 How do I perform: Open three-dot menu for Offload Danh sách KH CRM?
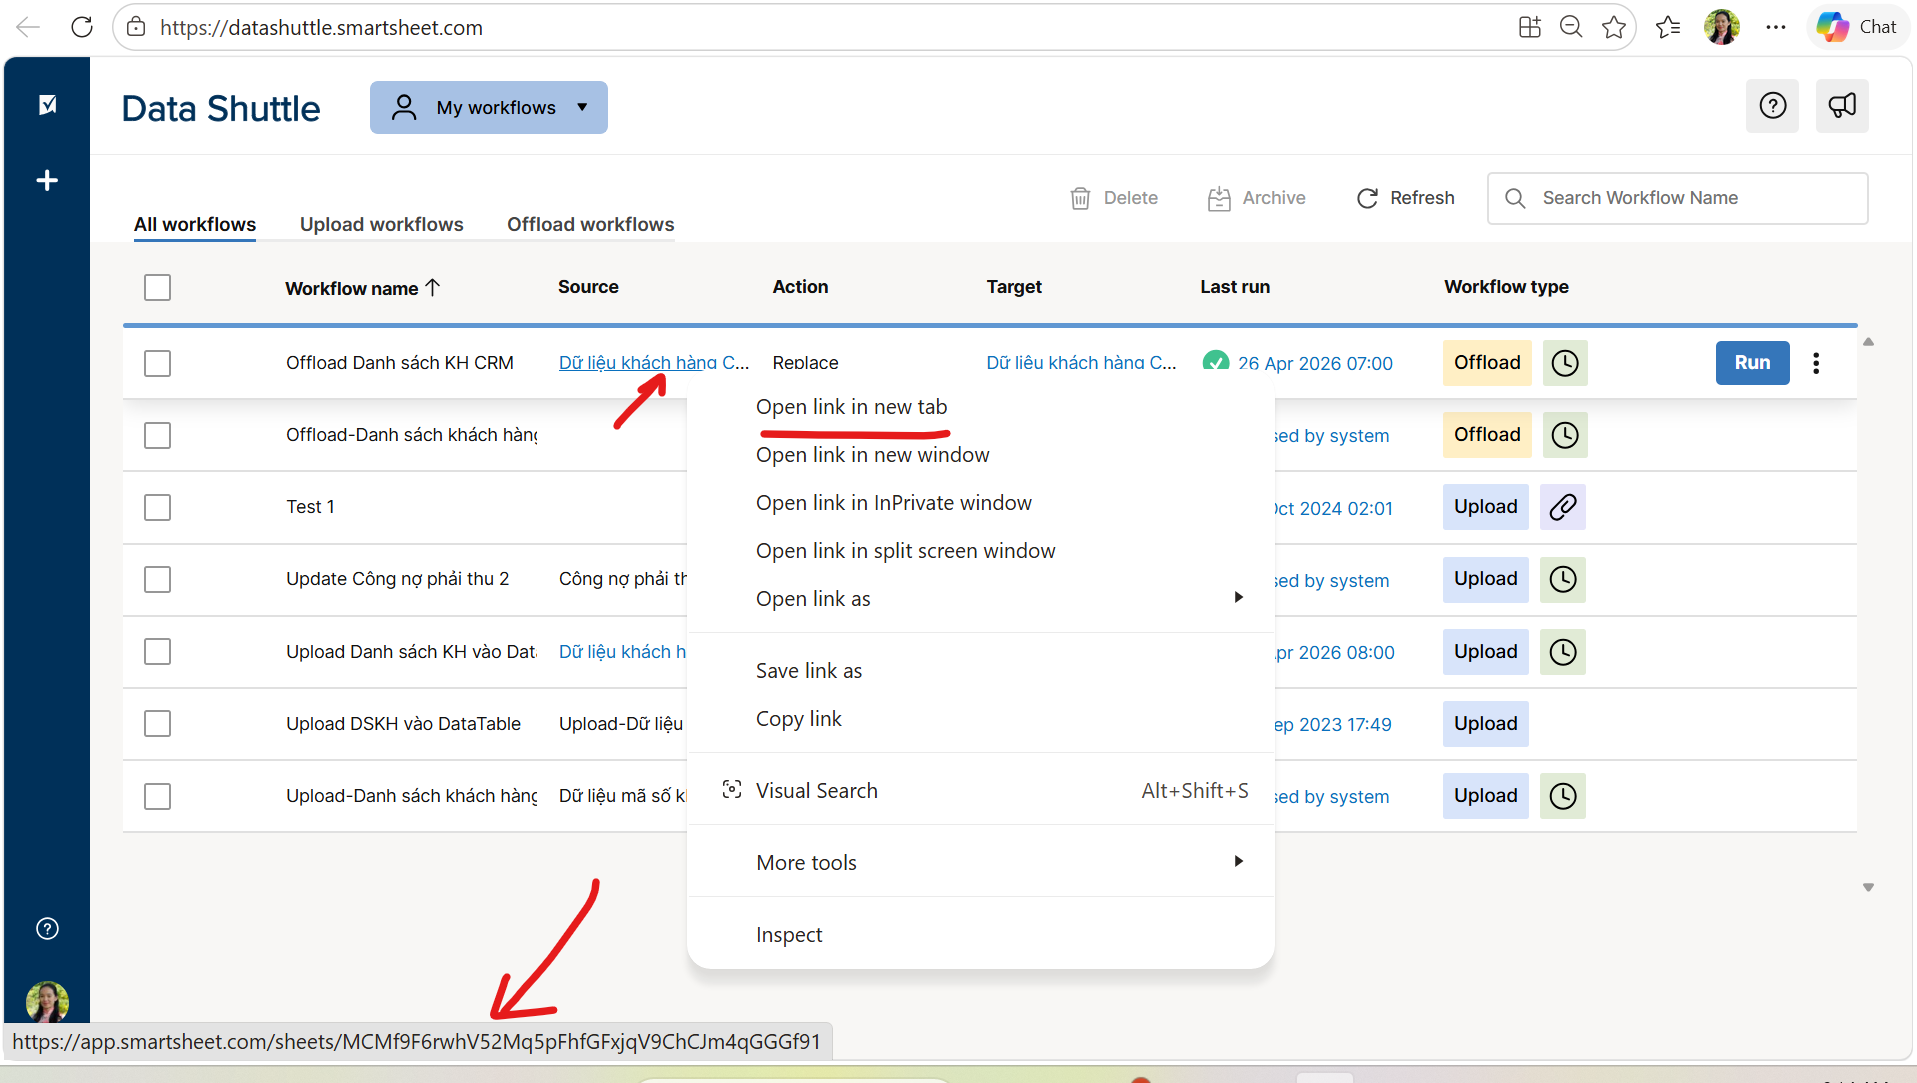(1816, 363)
